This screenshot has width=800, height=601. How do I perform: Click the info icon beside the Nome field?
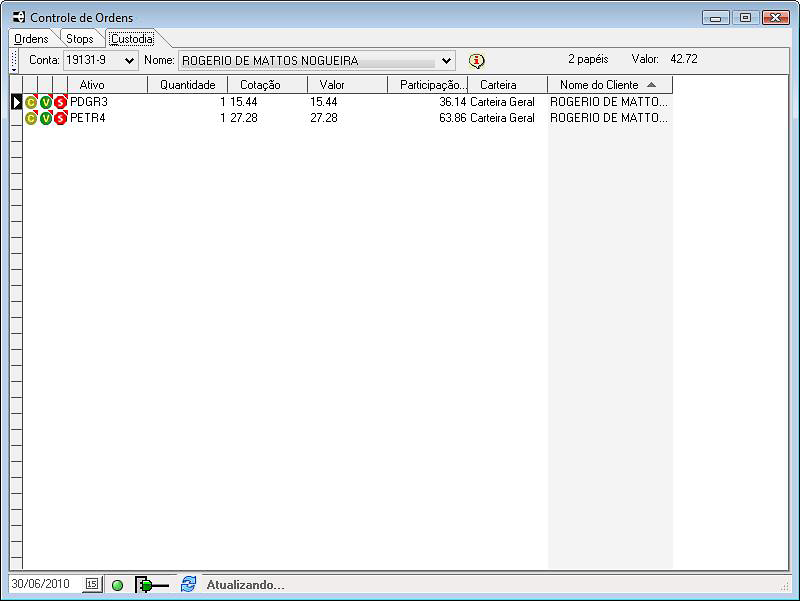pyautogui.click(x=476, y=60)
